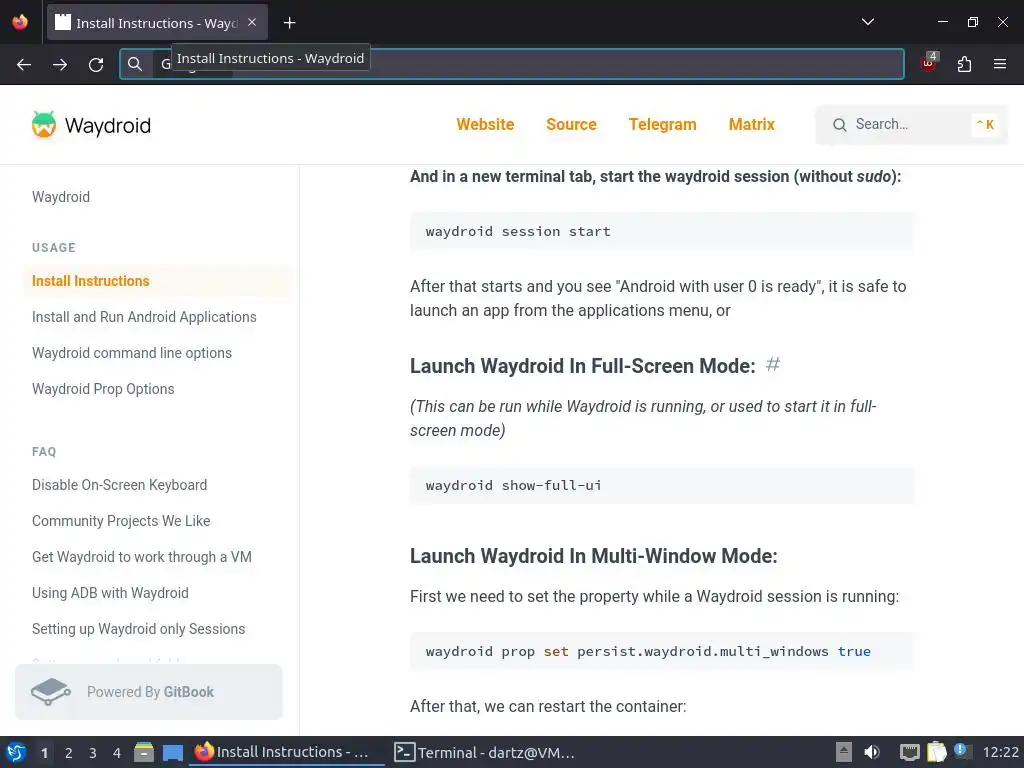Screen dimensions: 1024x768
Task: Switch to workspace 2
Action: click(69, 753)
